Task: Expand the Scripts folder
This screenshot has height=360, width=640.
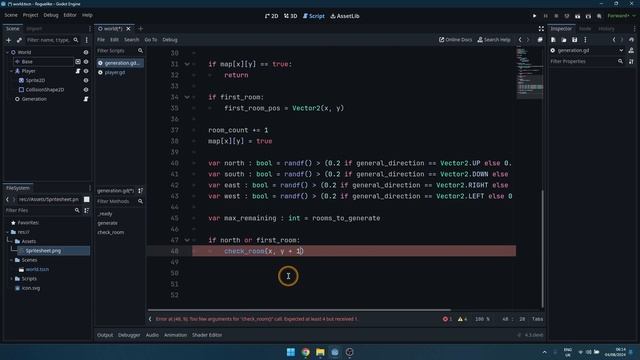Action: click(x=11, y=279)
